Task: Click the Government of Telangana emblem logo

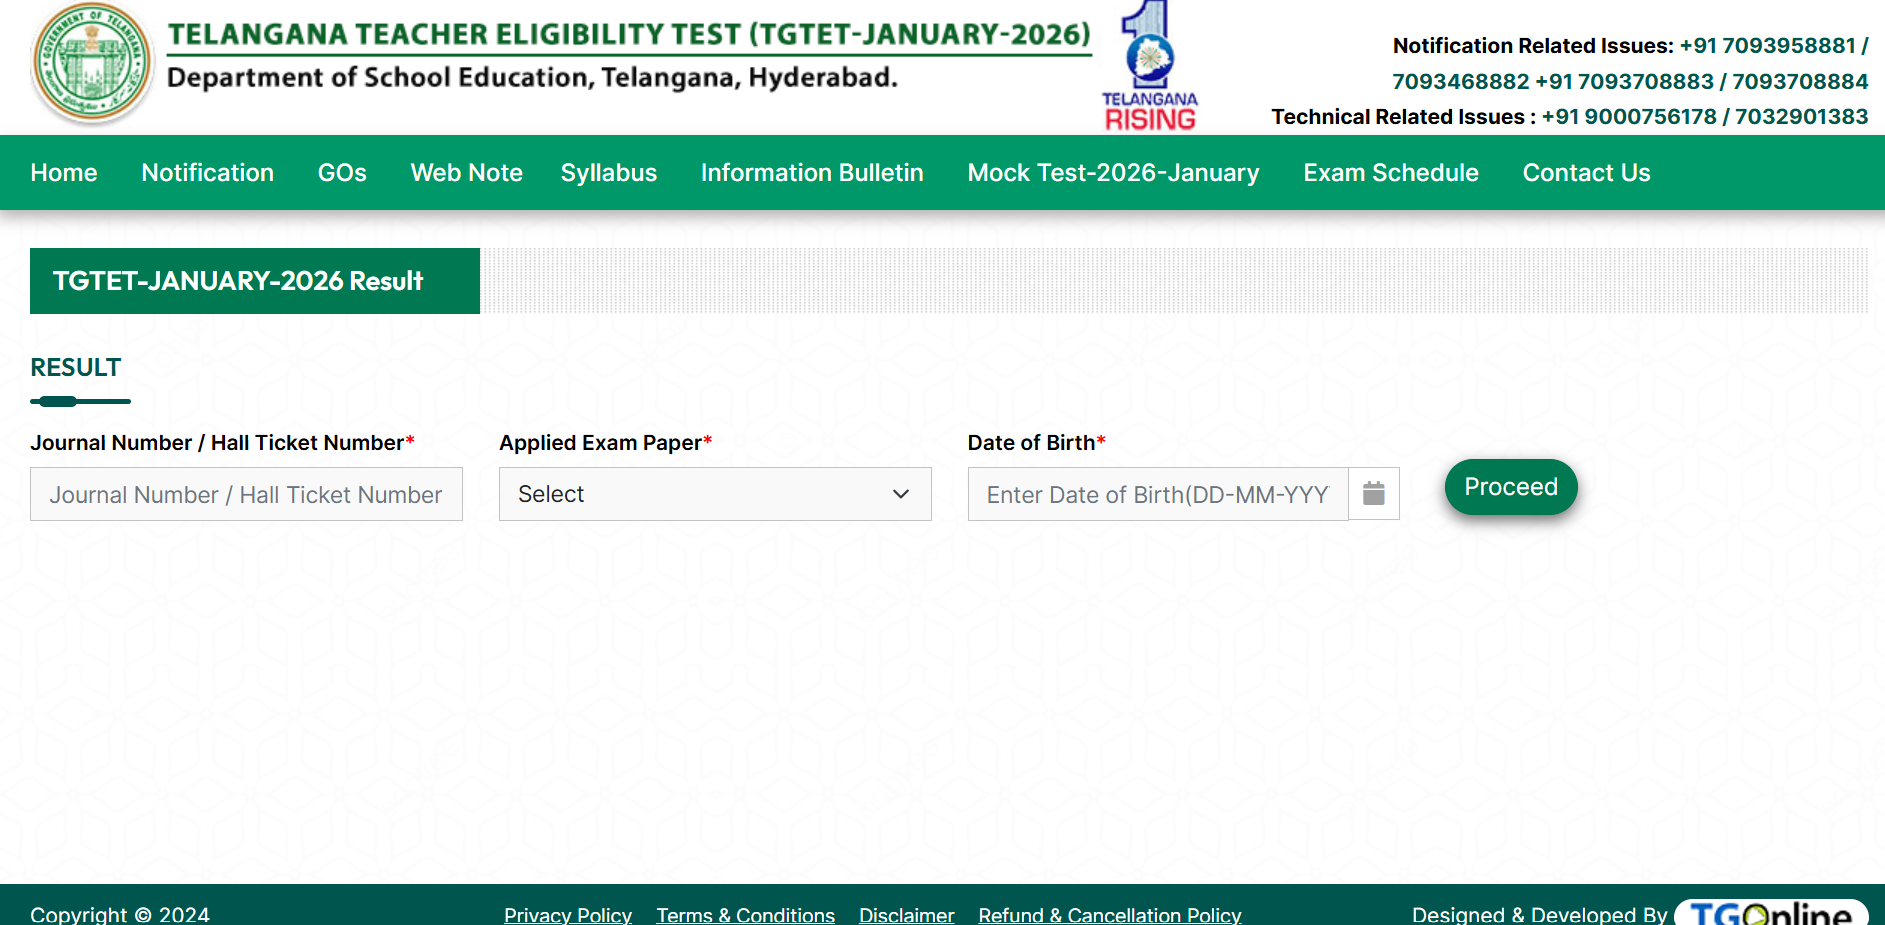Action: tap(91, 63)
